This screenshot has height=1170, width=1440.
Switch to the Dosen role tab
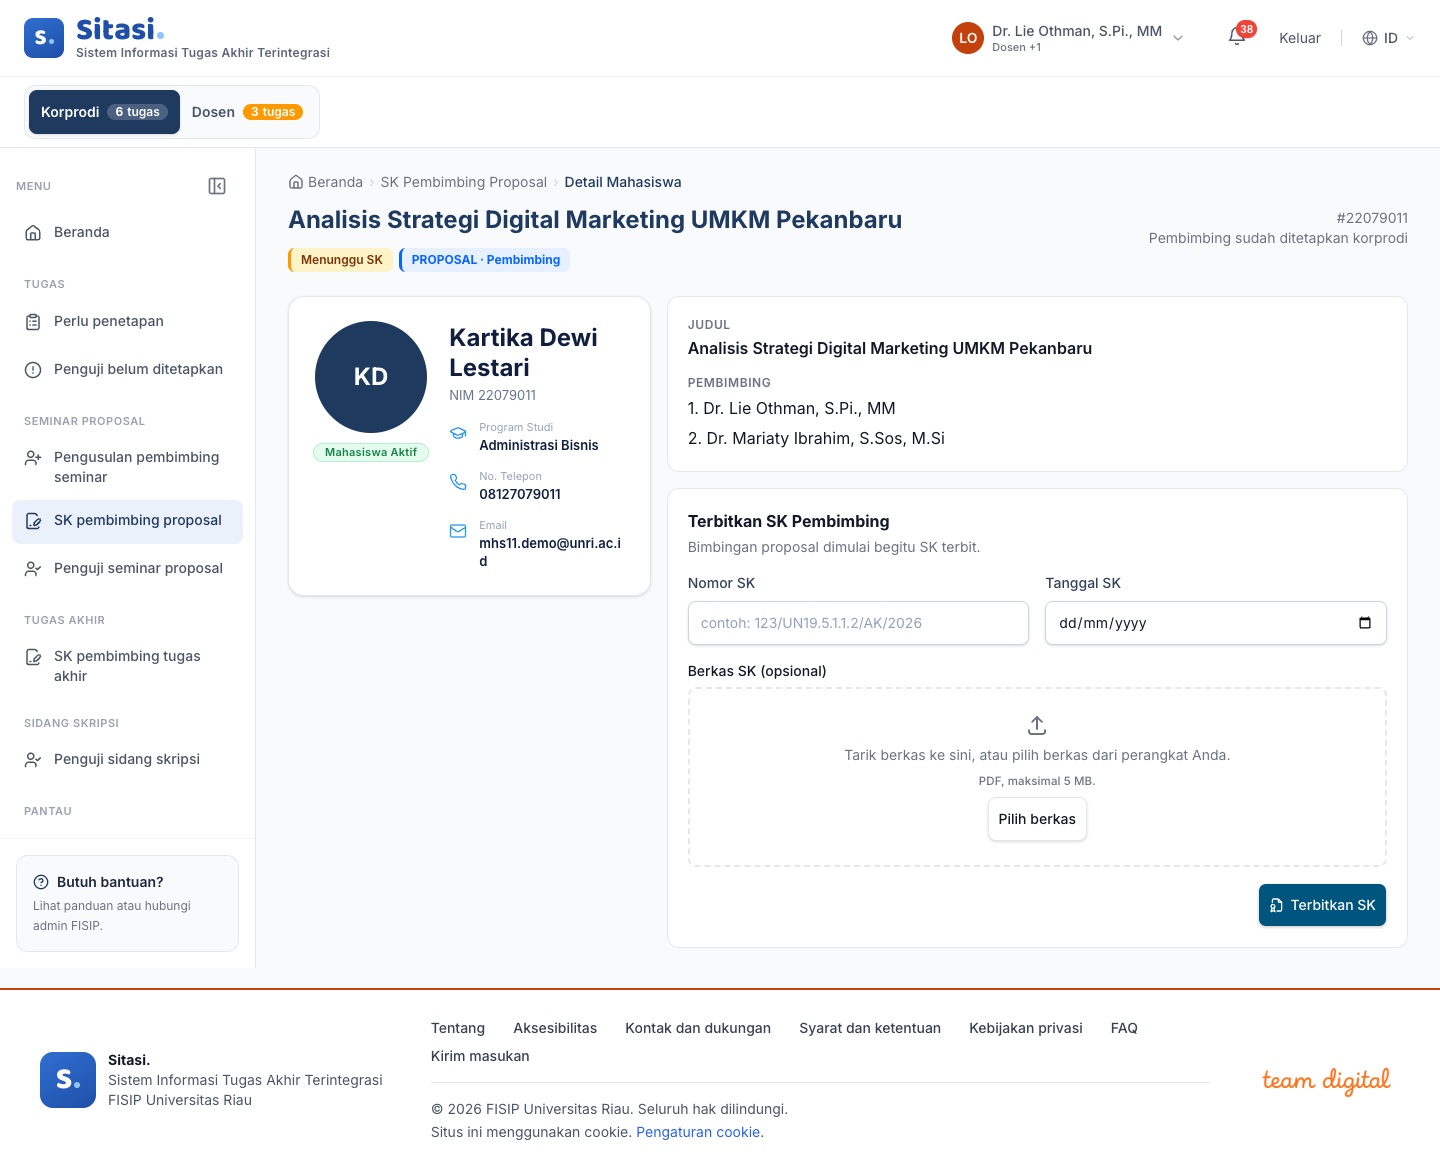(247, 112)
